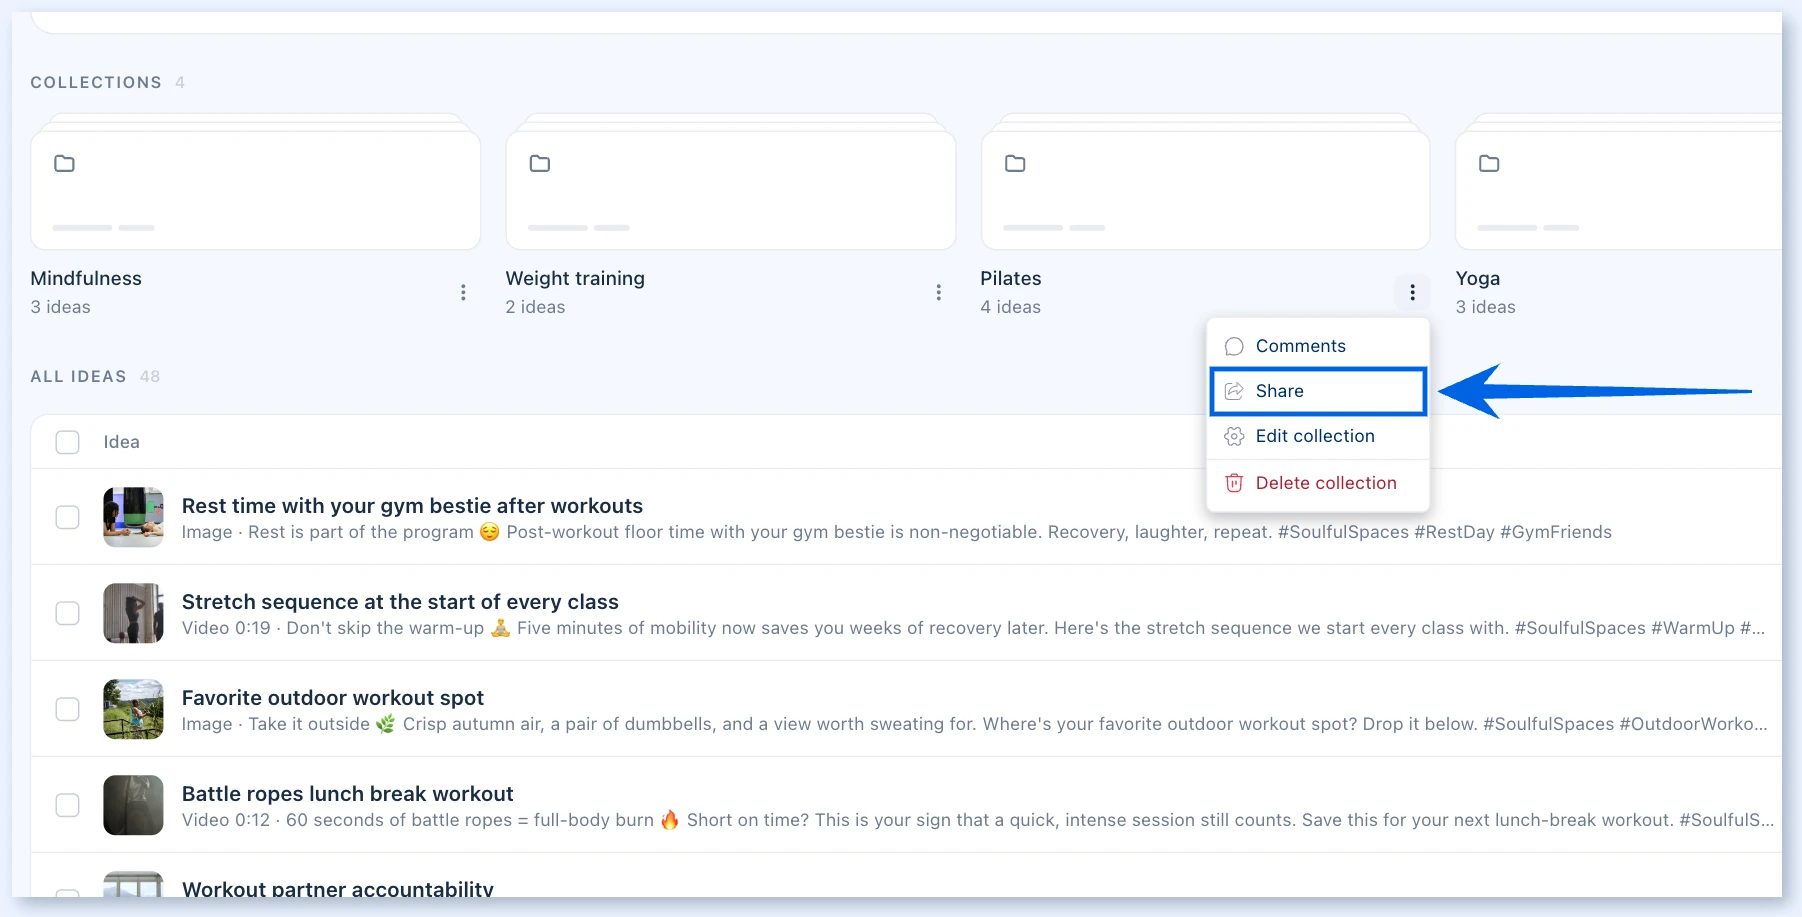This screenshot has height=917, width=1802.
Task: Open idea 'Rest time with your gym bestie after workouts'
Action: click(412, 506)
